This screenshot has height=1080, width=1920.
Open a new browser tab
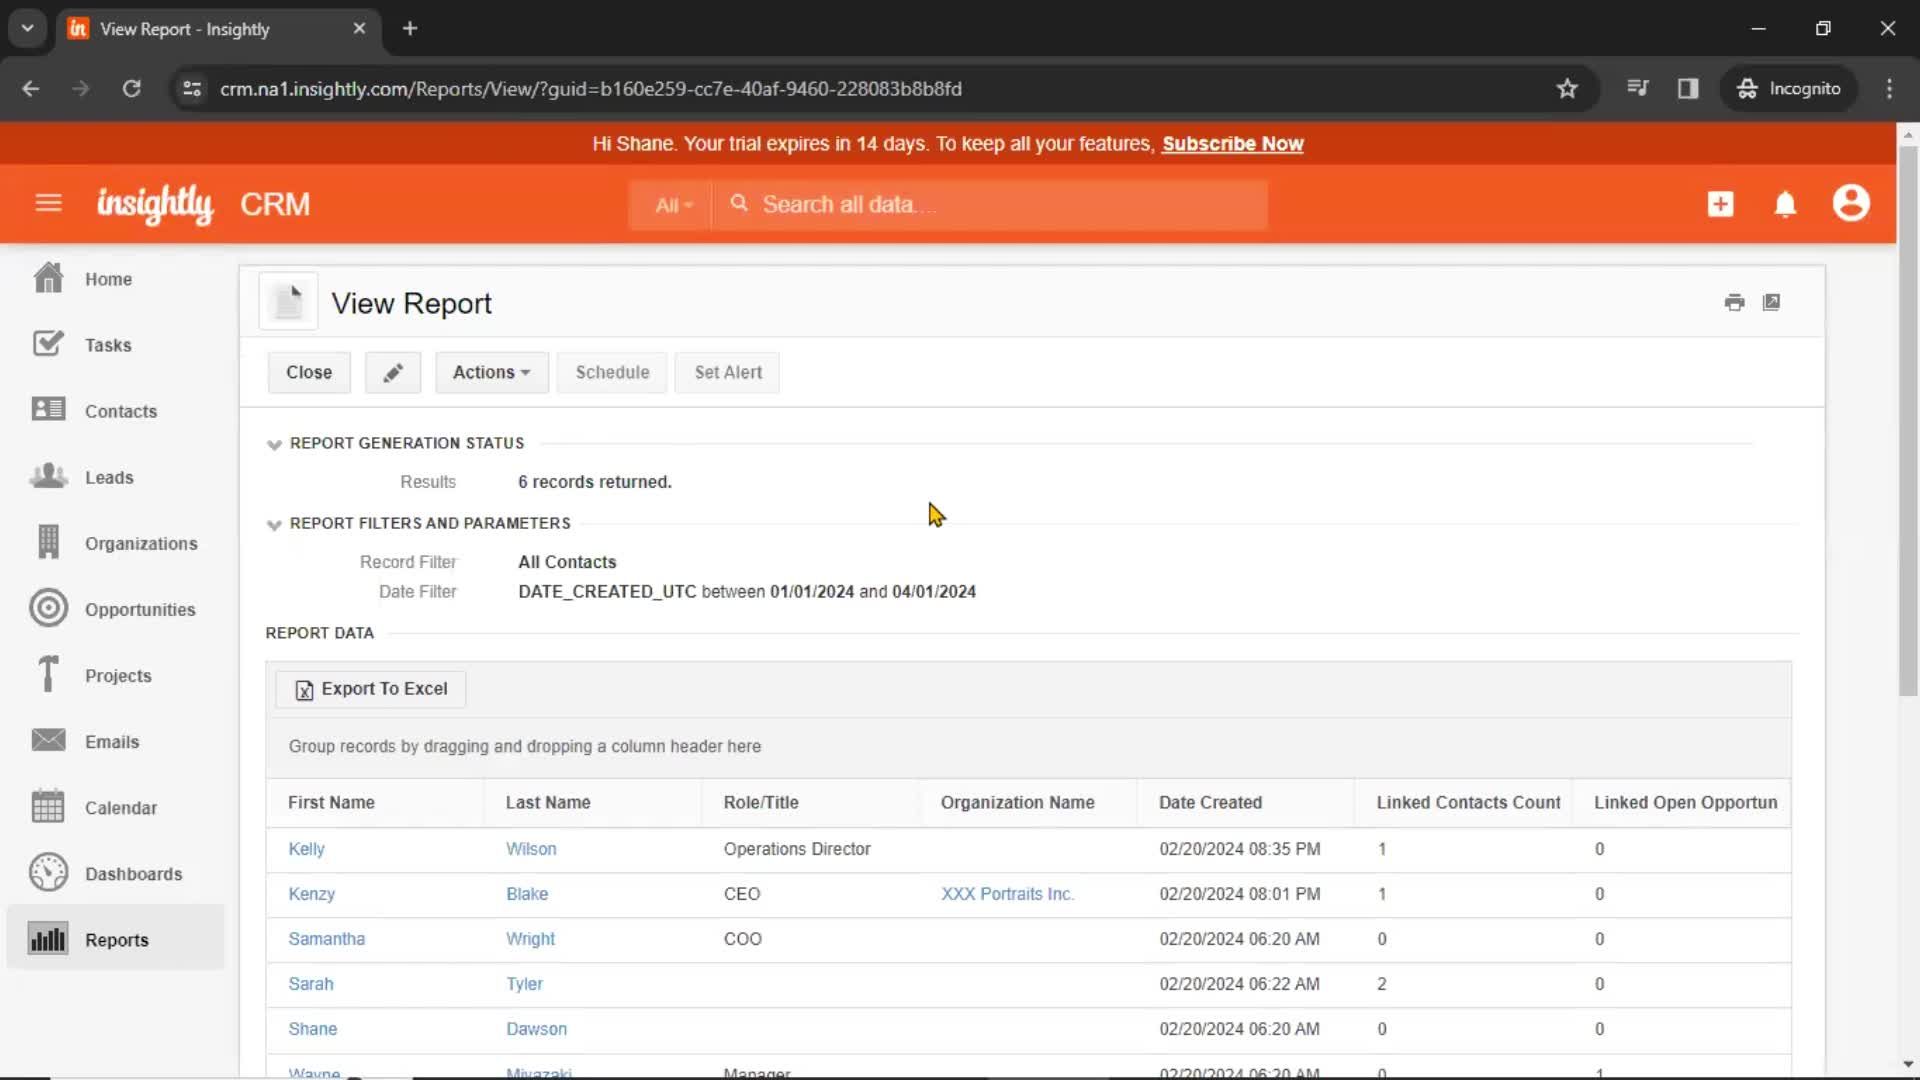[x=410, y=28]
